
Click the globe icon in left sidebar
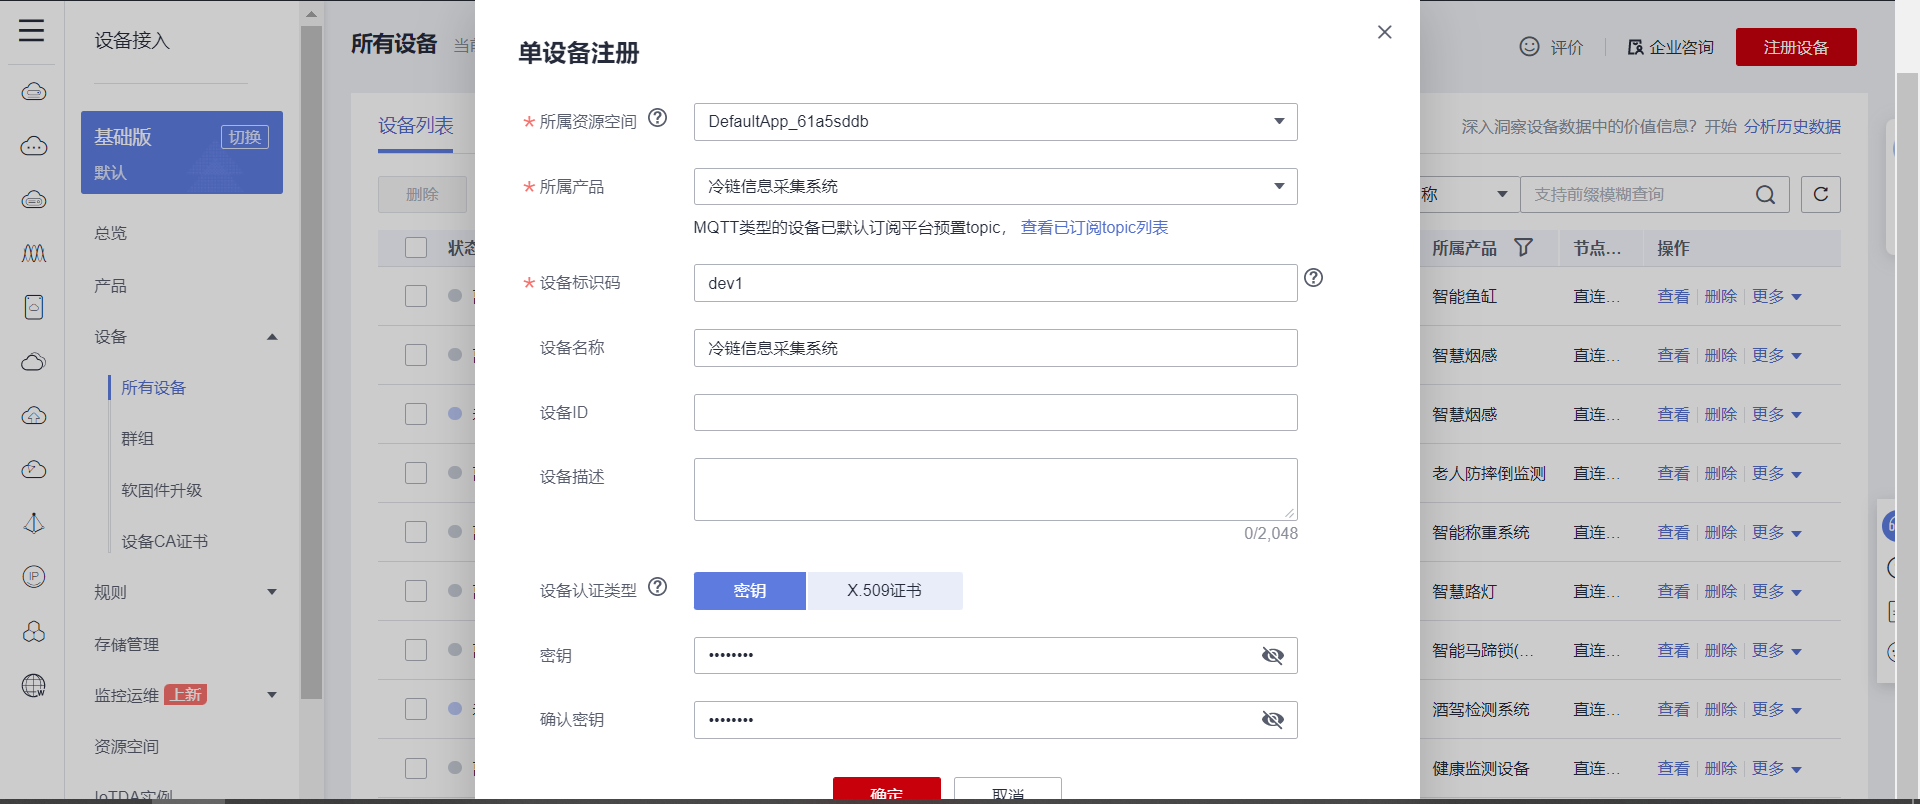[34, 685]
